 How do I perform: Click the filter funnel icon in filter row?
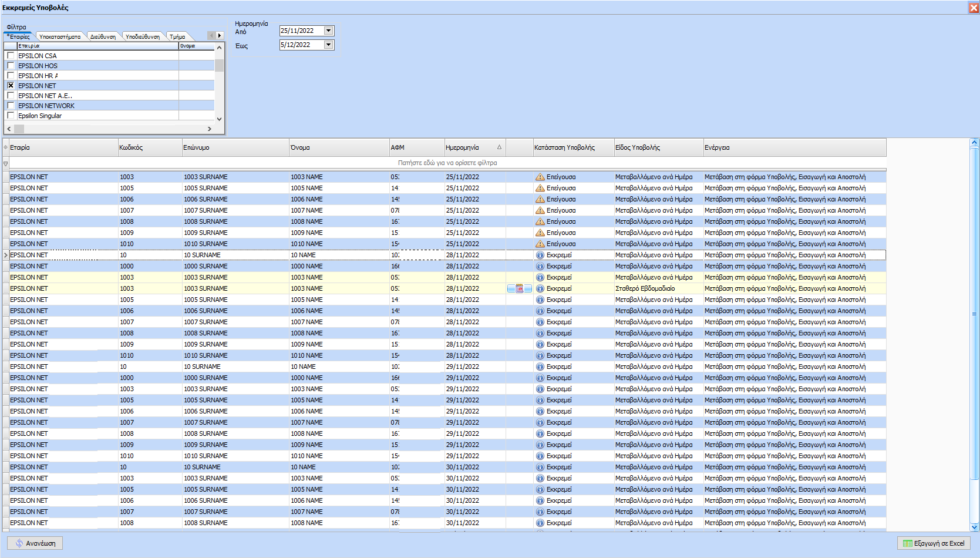click(x=5, y=161)
